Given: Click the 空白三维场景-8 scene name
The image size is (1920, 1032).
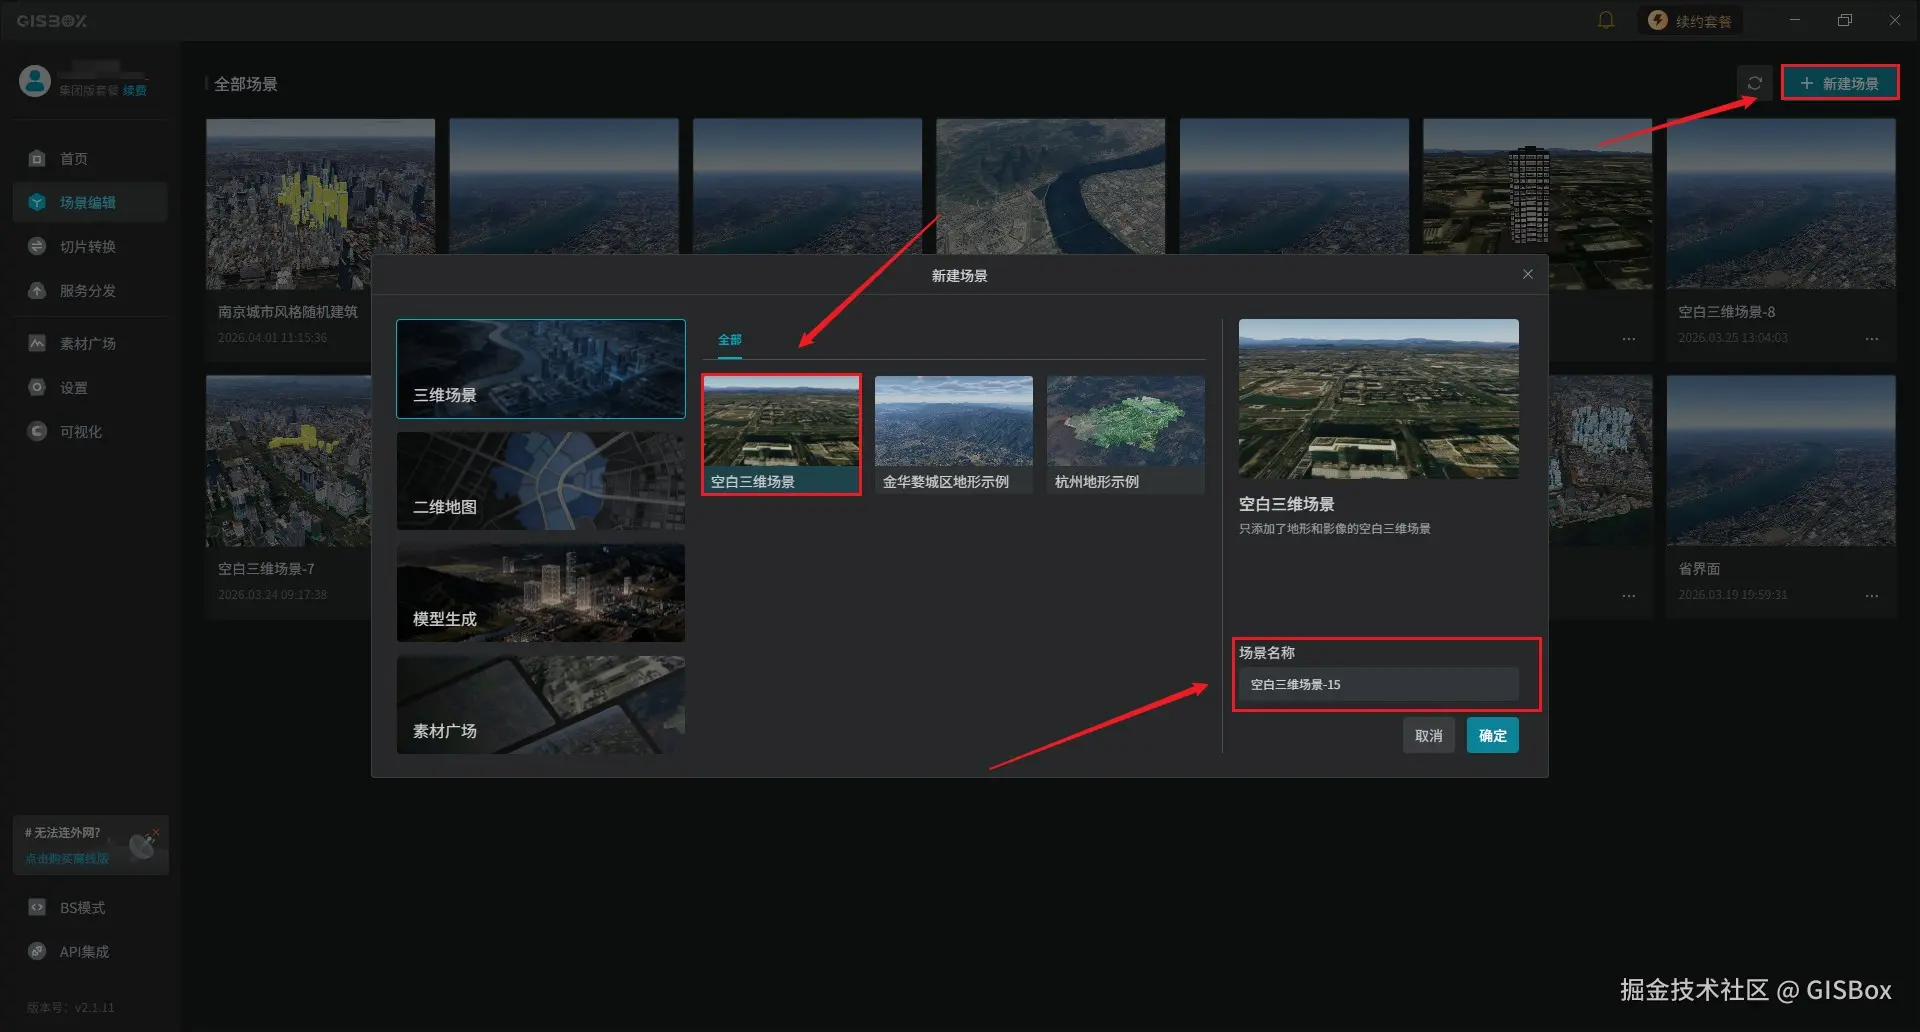Looking at the screenshot, I should 1726,312.
